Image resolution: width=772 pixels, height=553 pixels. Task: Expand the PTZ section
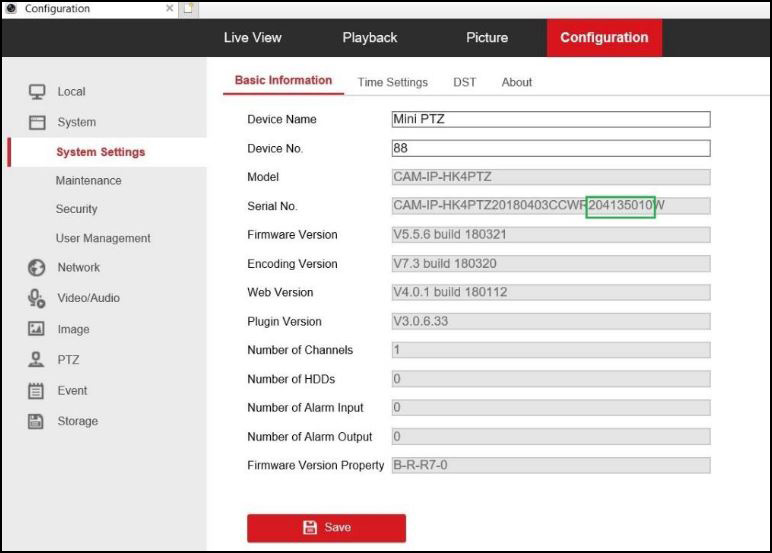pyautogui.click(x=68, y=360)
